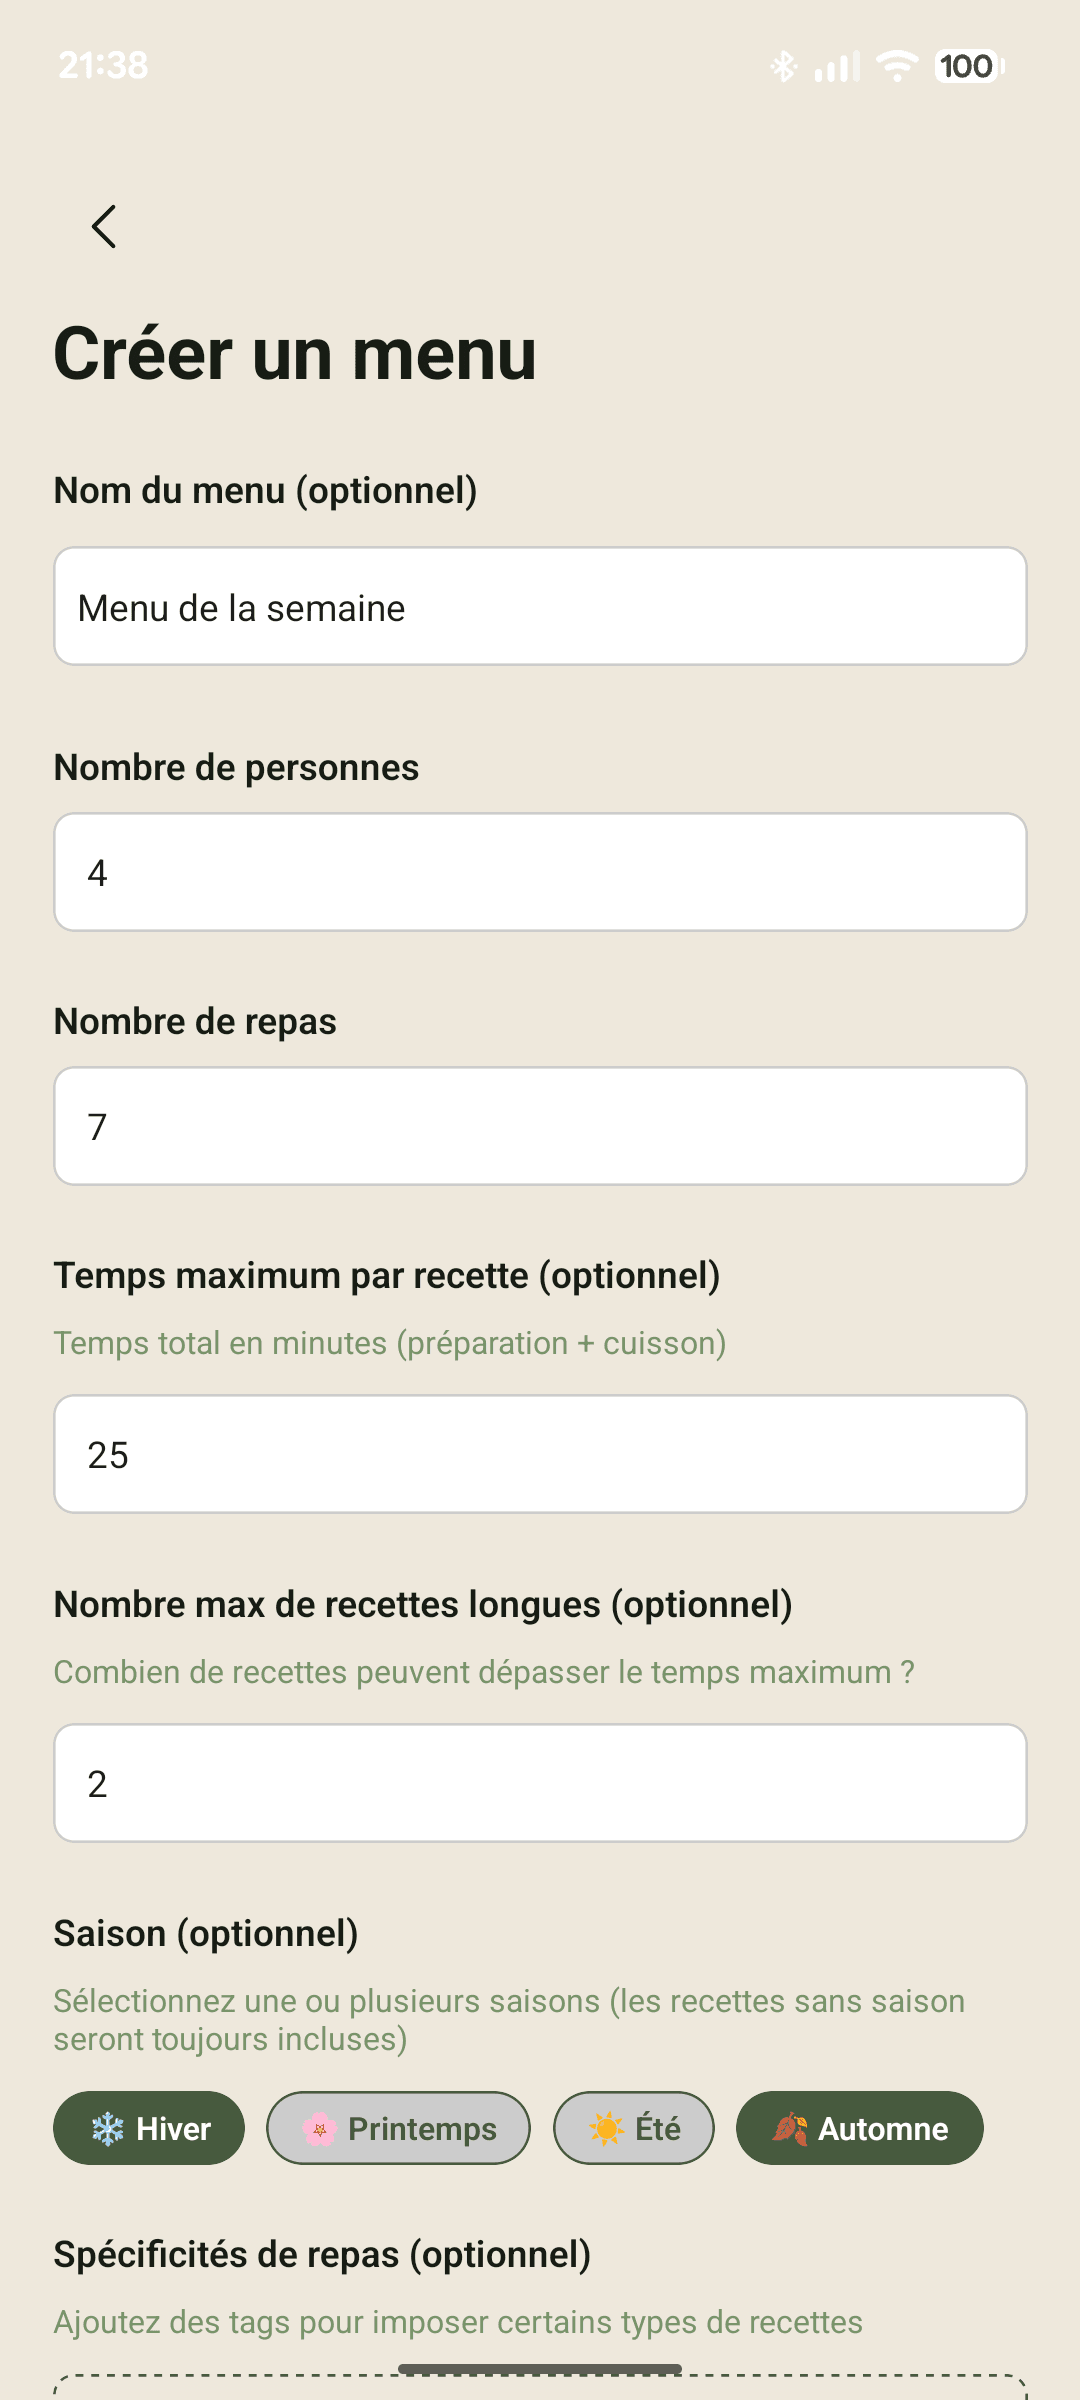Tap the Wi-Fi icon in the status bar
This screenshot has height=2400, width=1080.
pyautogui.click(x=895, y=65)
